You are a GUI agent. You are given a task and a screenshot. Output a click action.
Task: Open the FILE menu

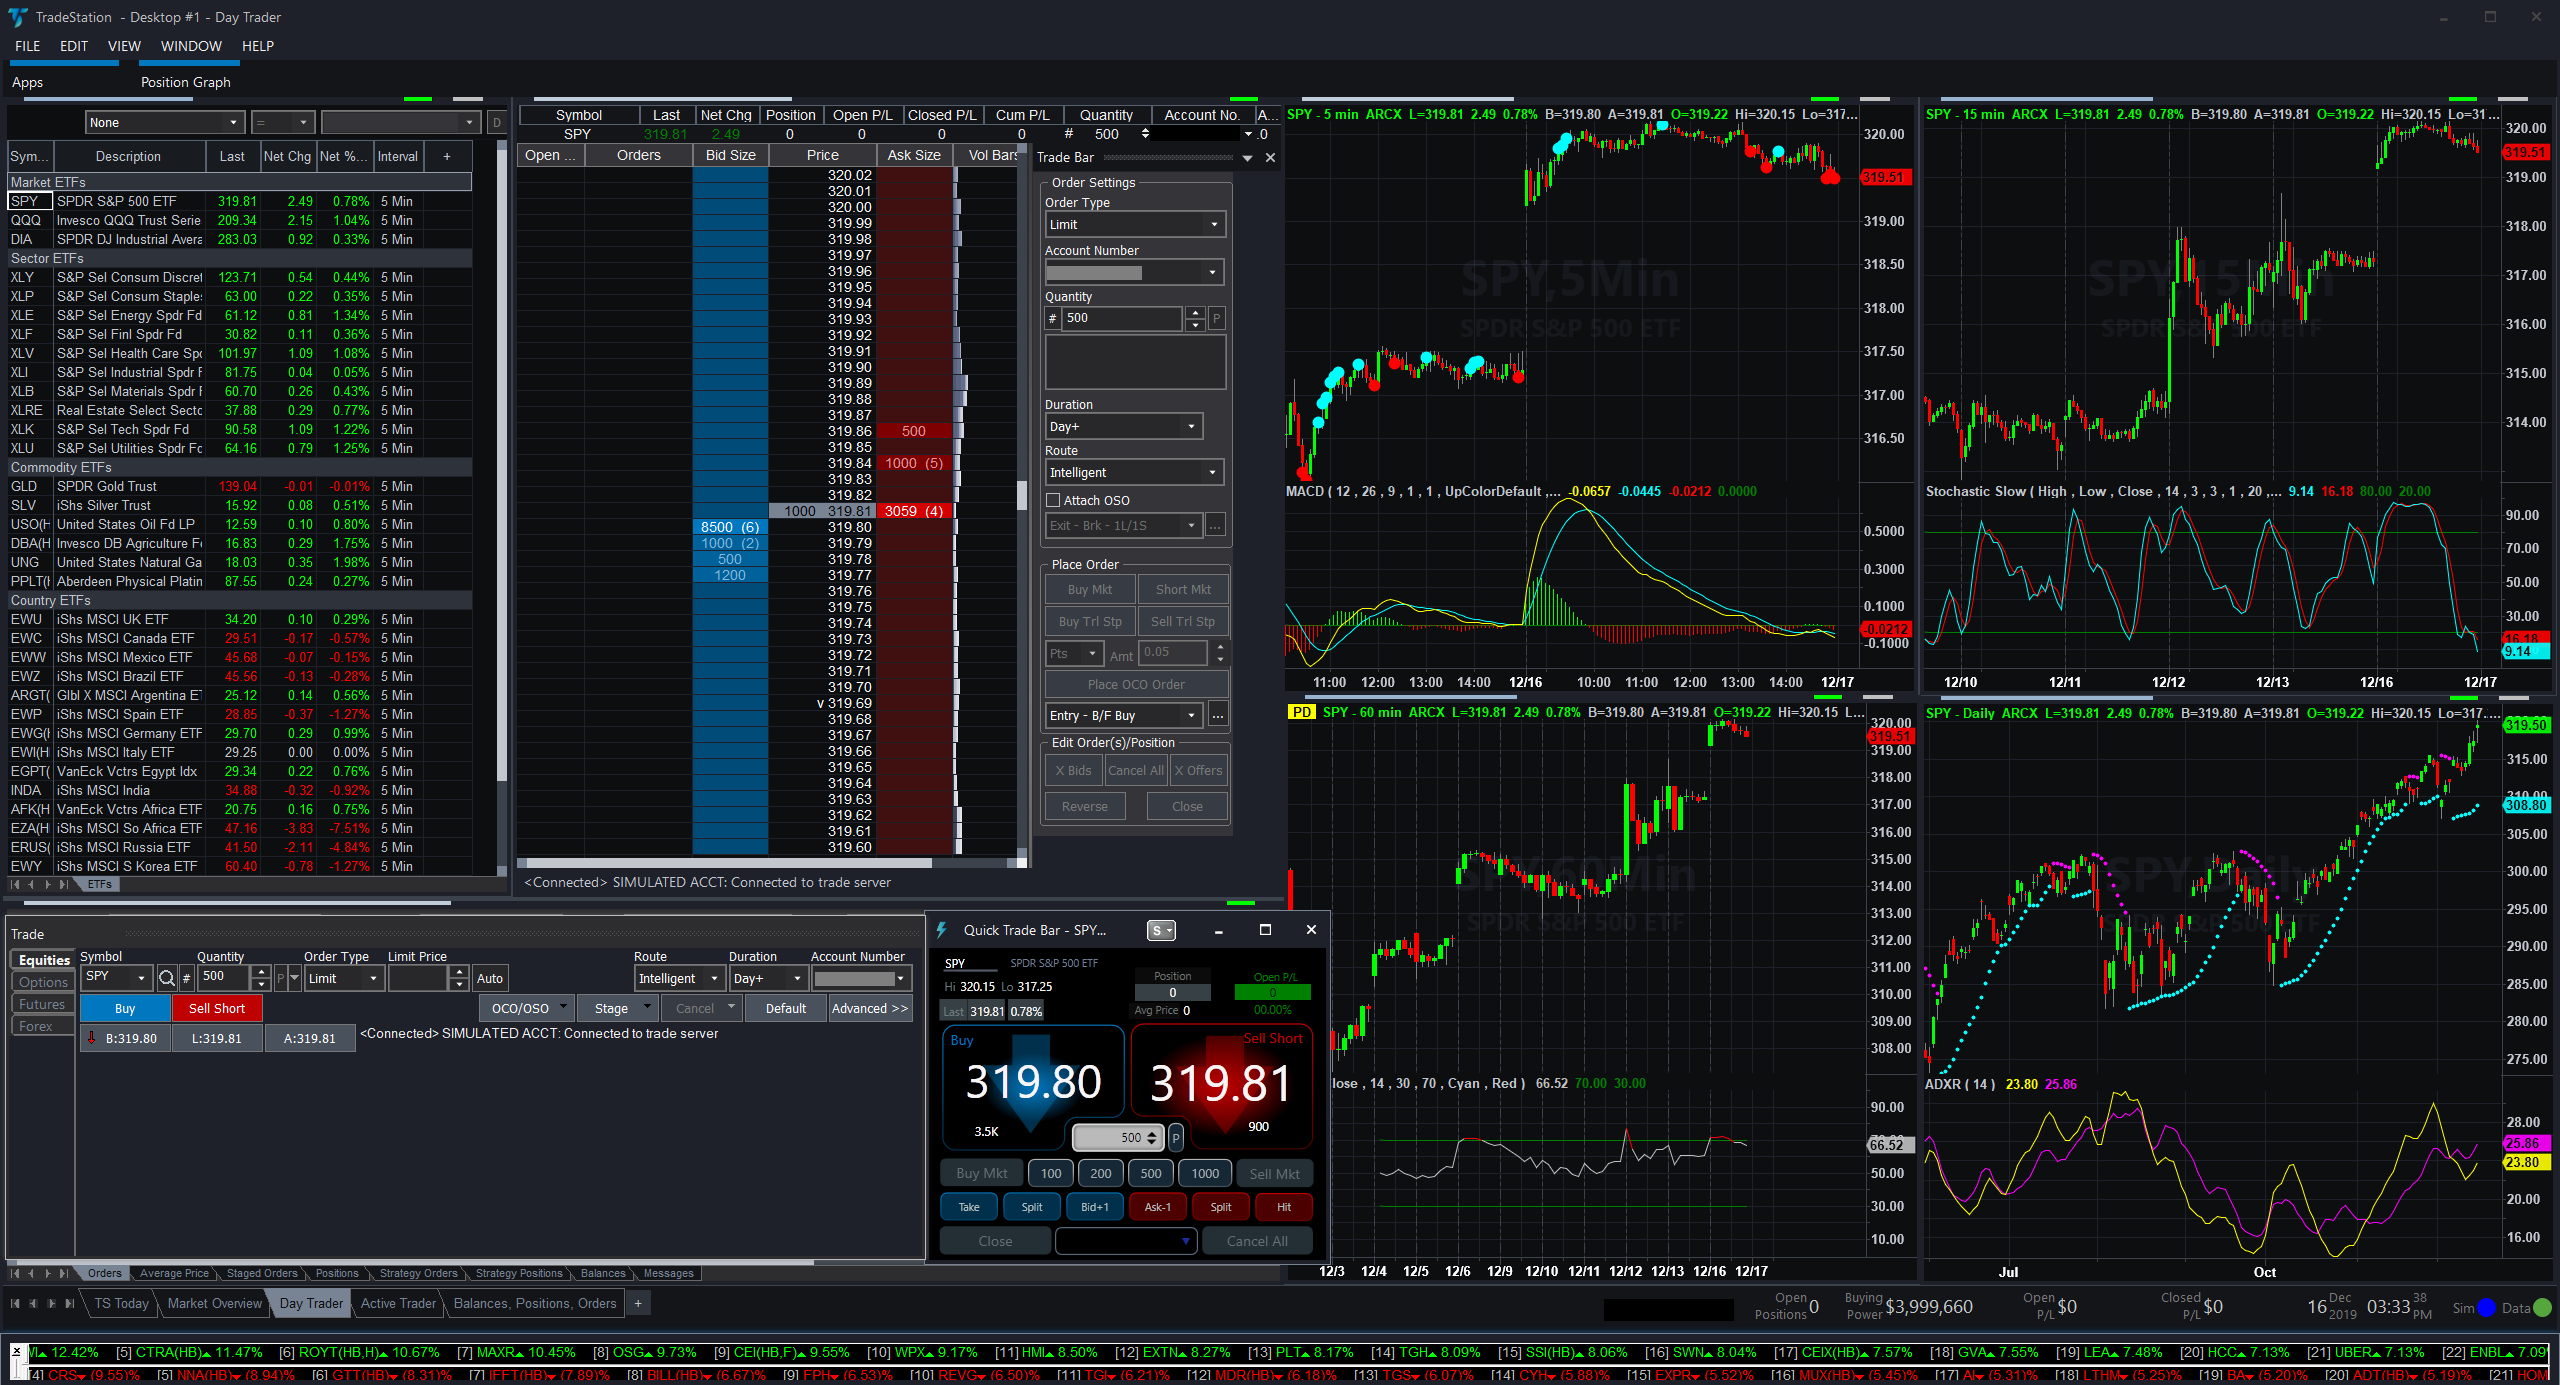pos(28,46)
